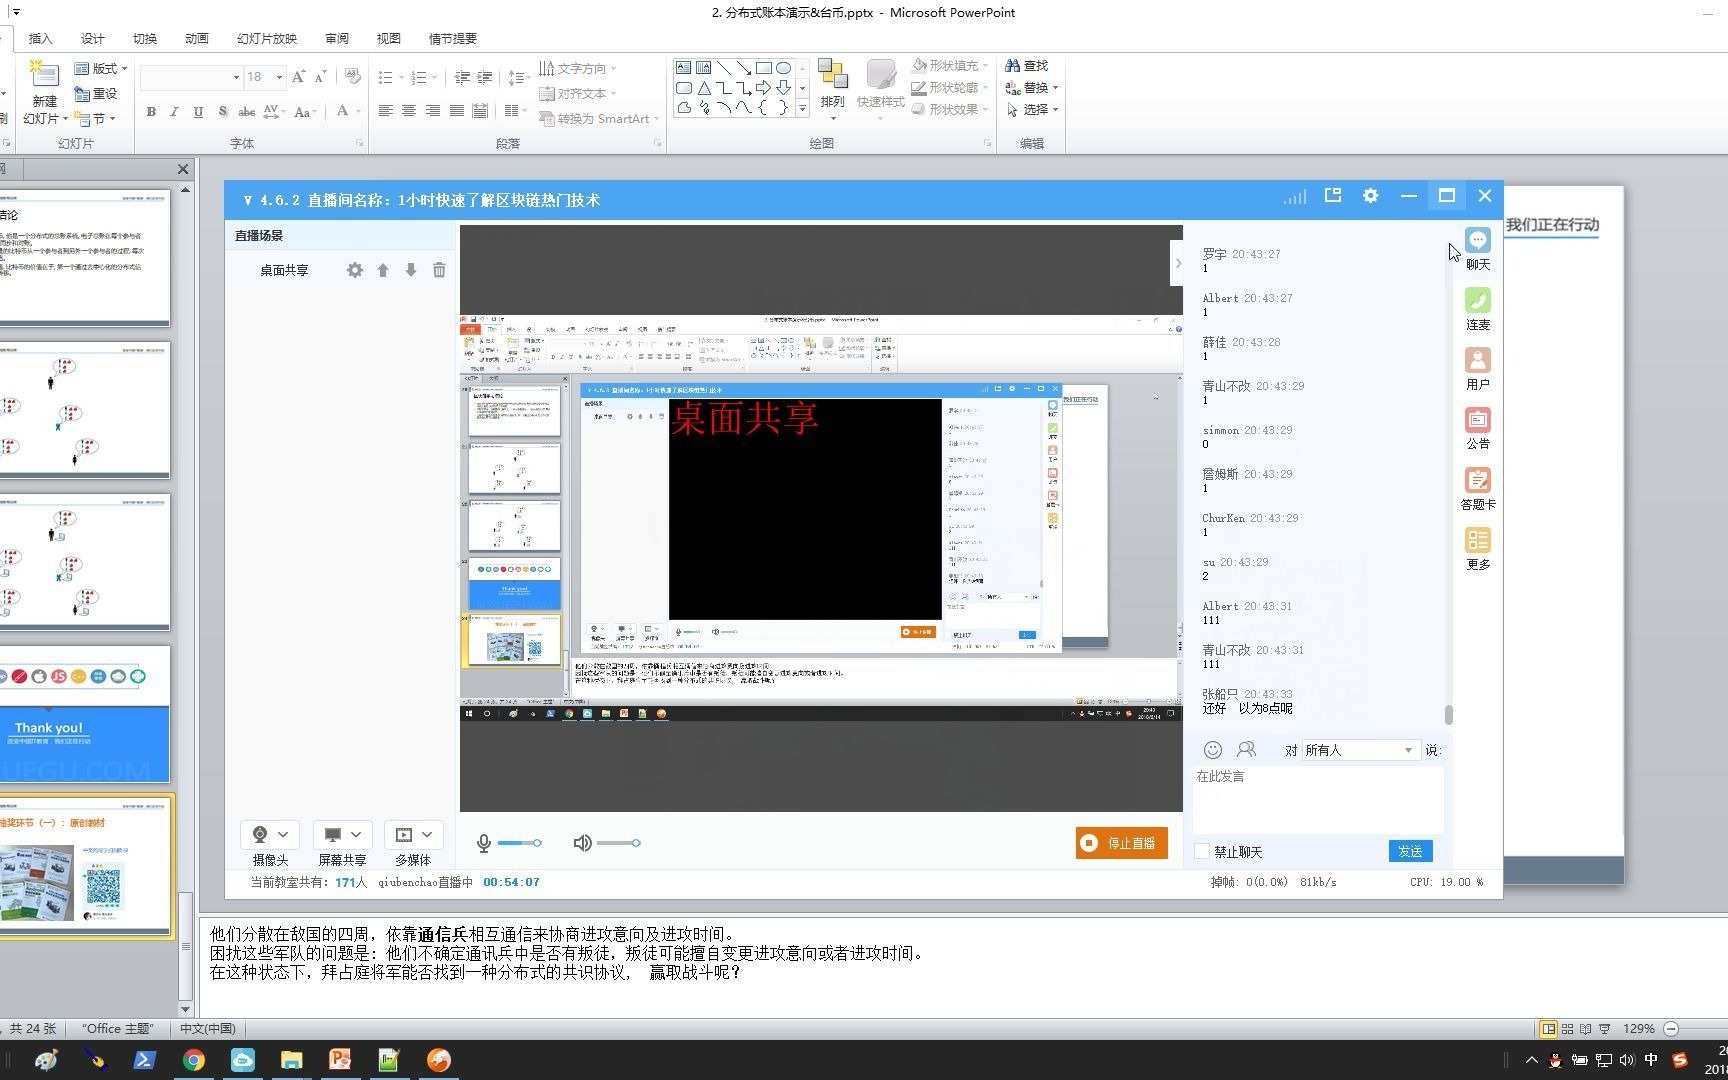Open the 审阅 review ribbon tab
1728x1080 pixels.
pyautogui.click(x=337, y=38)
